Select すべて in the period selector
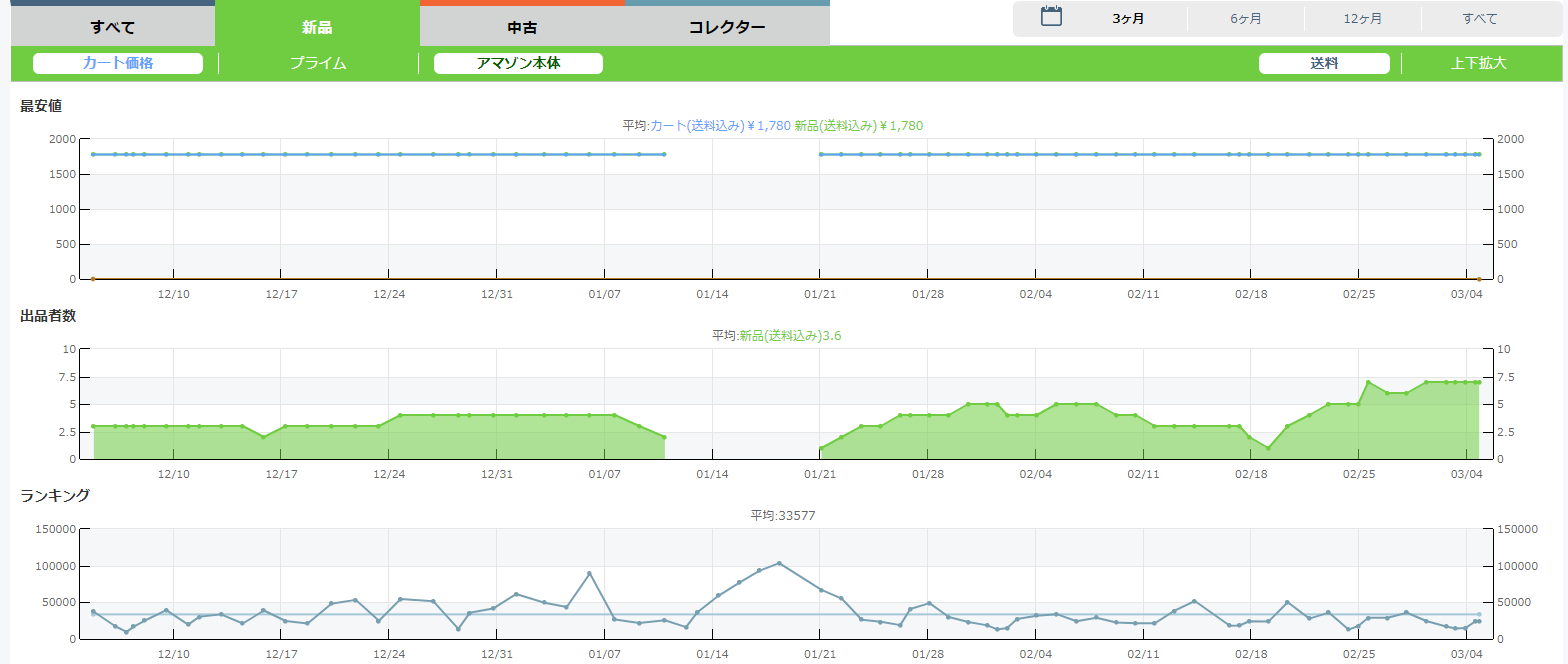 (1479, 19)
